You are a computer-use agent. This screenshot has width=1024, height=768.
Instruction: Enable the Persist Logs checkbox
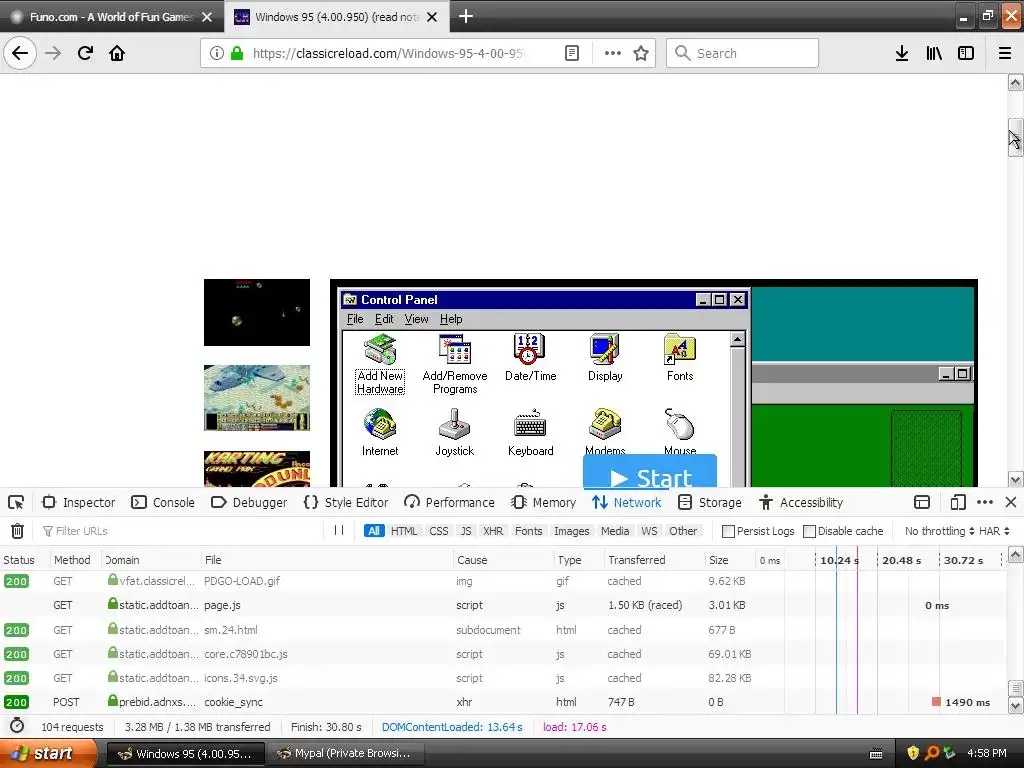728,531
